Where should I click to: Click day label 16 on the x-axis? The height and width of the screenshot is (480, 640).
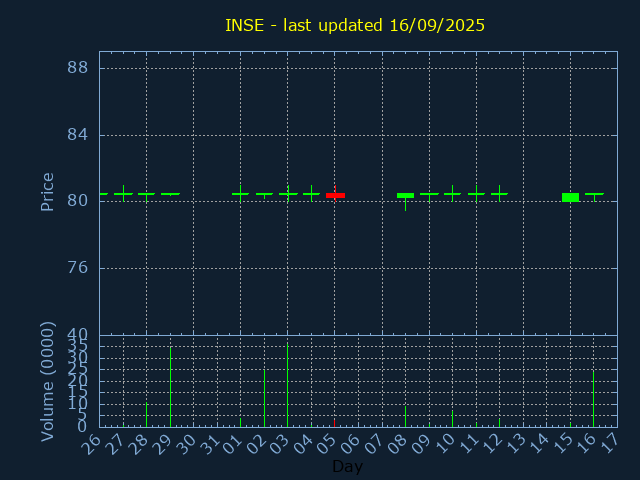point(586,443)
